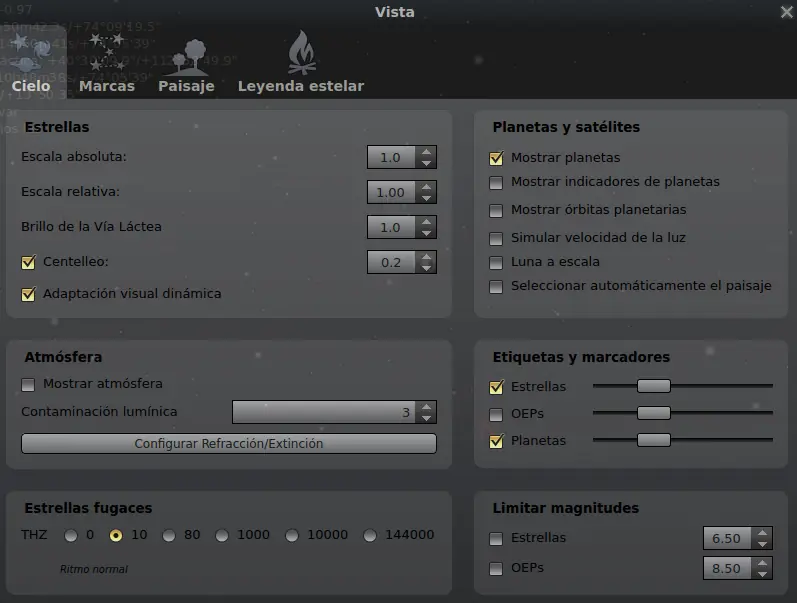797x603 pixels.
Task: Close the Vista dialog
Action: click(786, 12)
